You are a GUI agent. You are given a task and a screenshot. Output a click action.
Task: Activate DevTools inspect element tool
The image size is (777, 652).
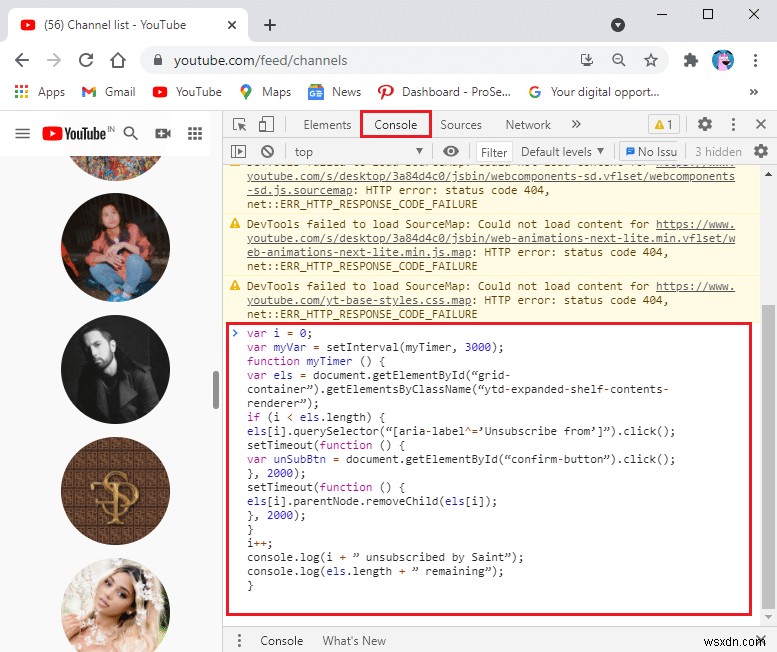pyautogui.click(x=240, y=124)
